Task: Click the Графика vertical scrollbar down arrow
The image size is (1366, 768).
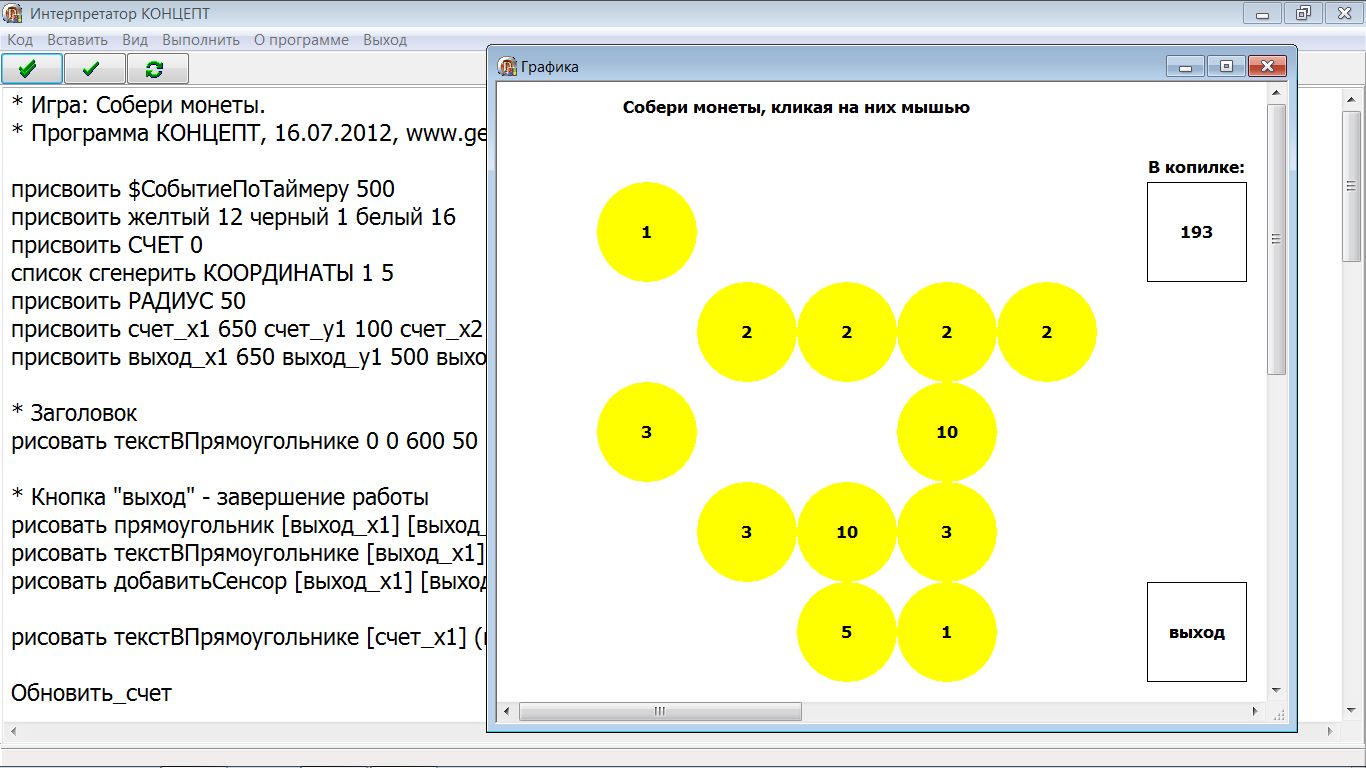Action: click(x=1276, y=690)
